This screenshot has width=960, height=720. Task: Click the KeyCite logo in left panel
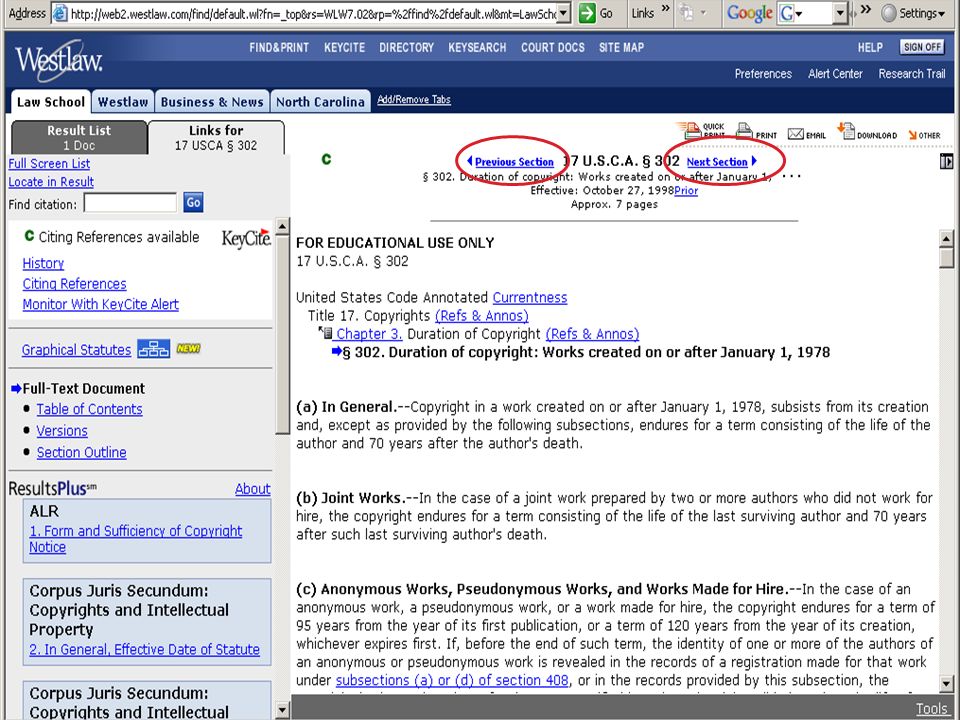(x=246, y=238)
